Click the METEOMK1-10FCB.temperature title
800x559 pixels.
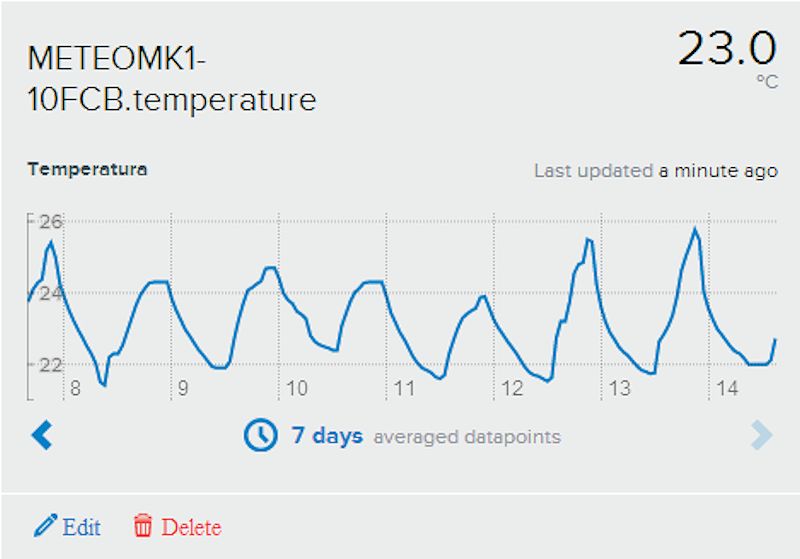point(171,79)
